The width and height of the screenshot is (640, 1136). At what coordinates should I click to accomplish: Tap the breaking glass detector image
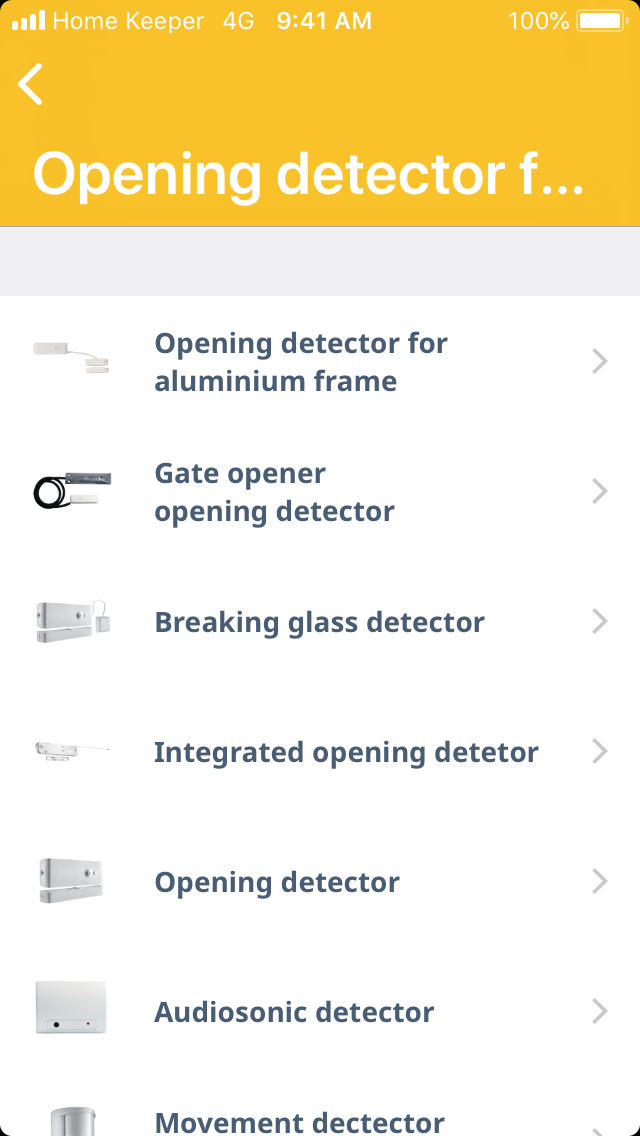coord(71,621)
